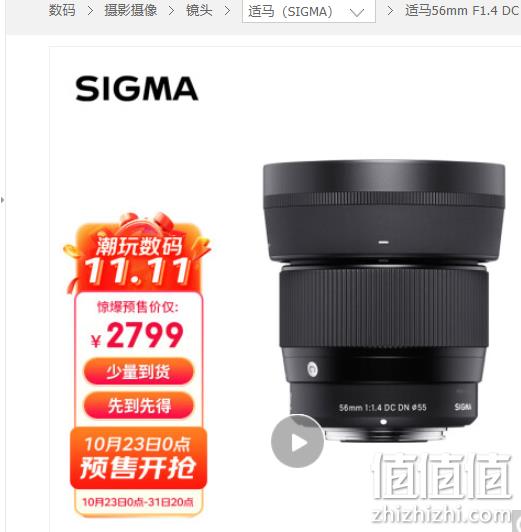521x532 pixels.
Task: Open the 数码 breadcrumb link
Action: [62, 10]
